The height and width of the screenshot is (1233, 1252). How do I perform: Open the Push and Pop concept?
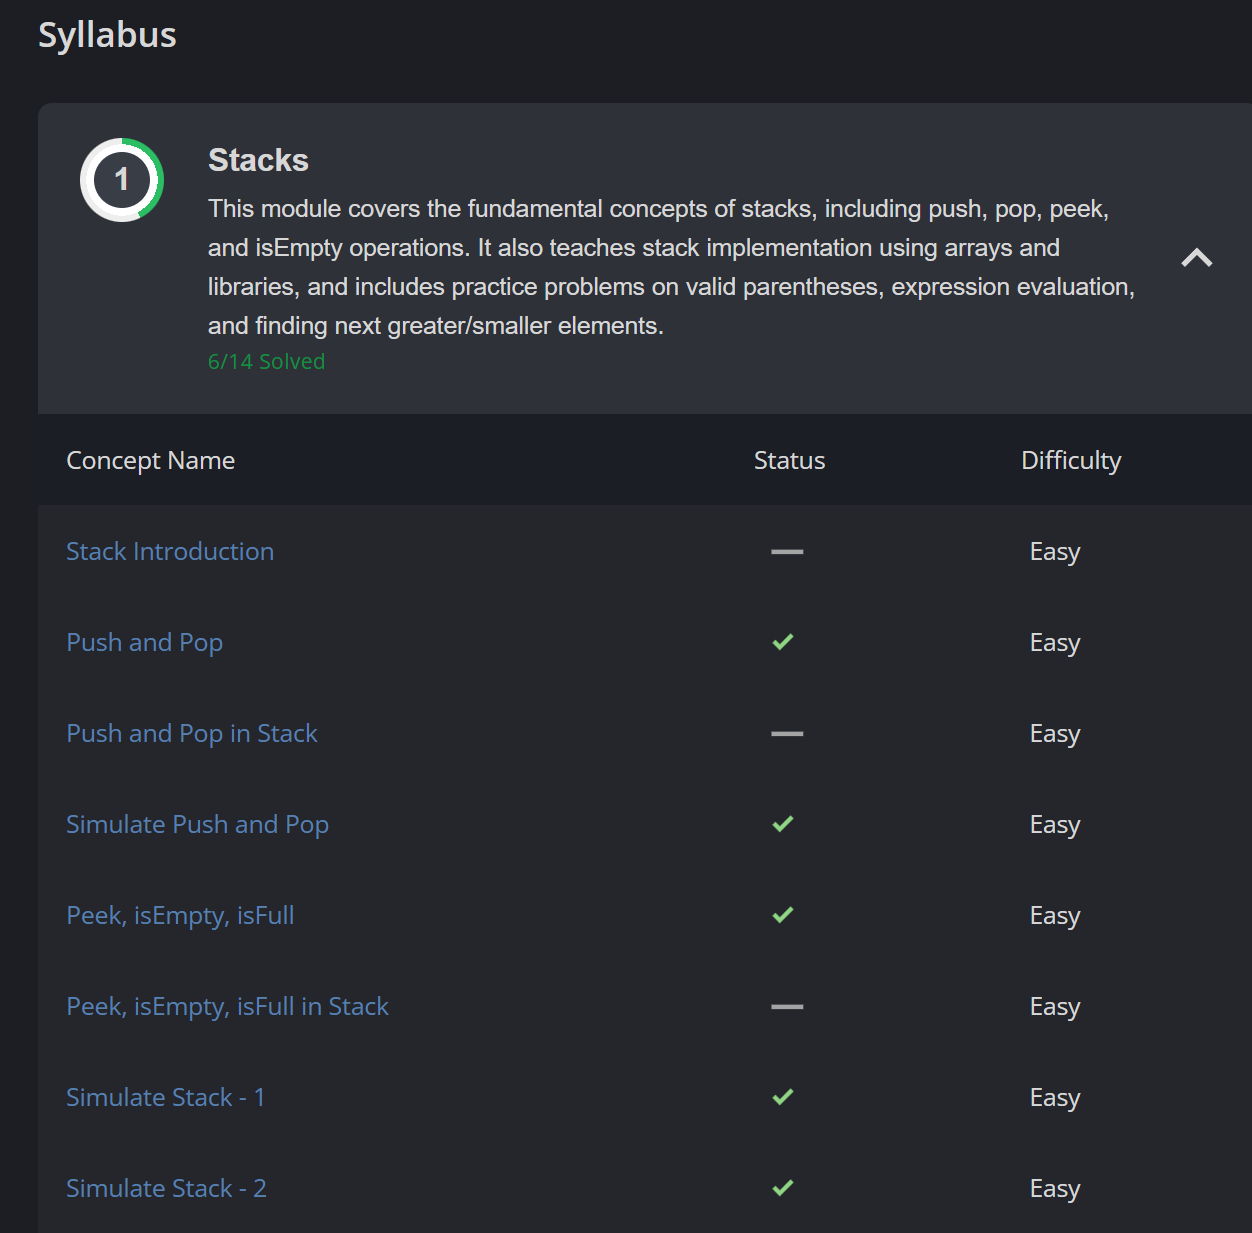click(144, 642)
